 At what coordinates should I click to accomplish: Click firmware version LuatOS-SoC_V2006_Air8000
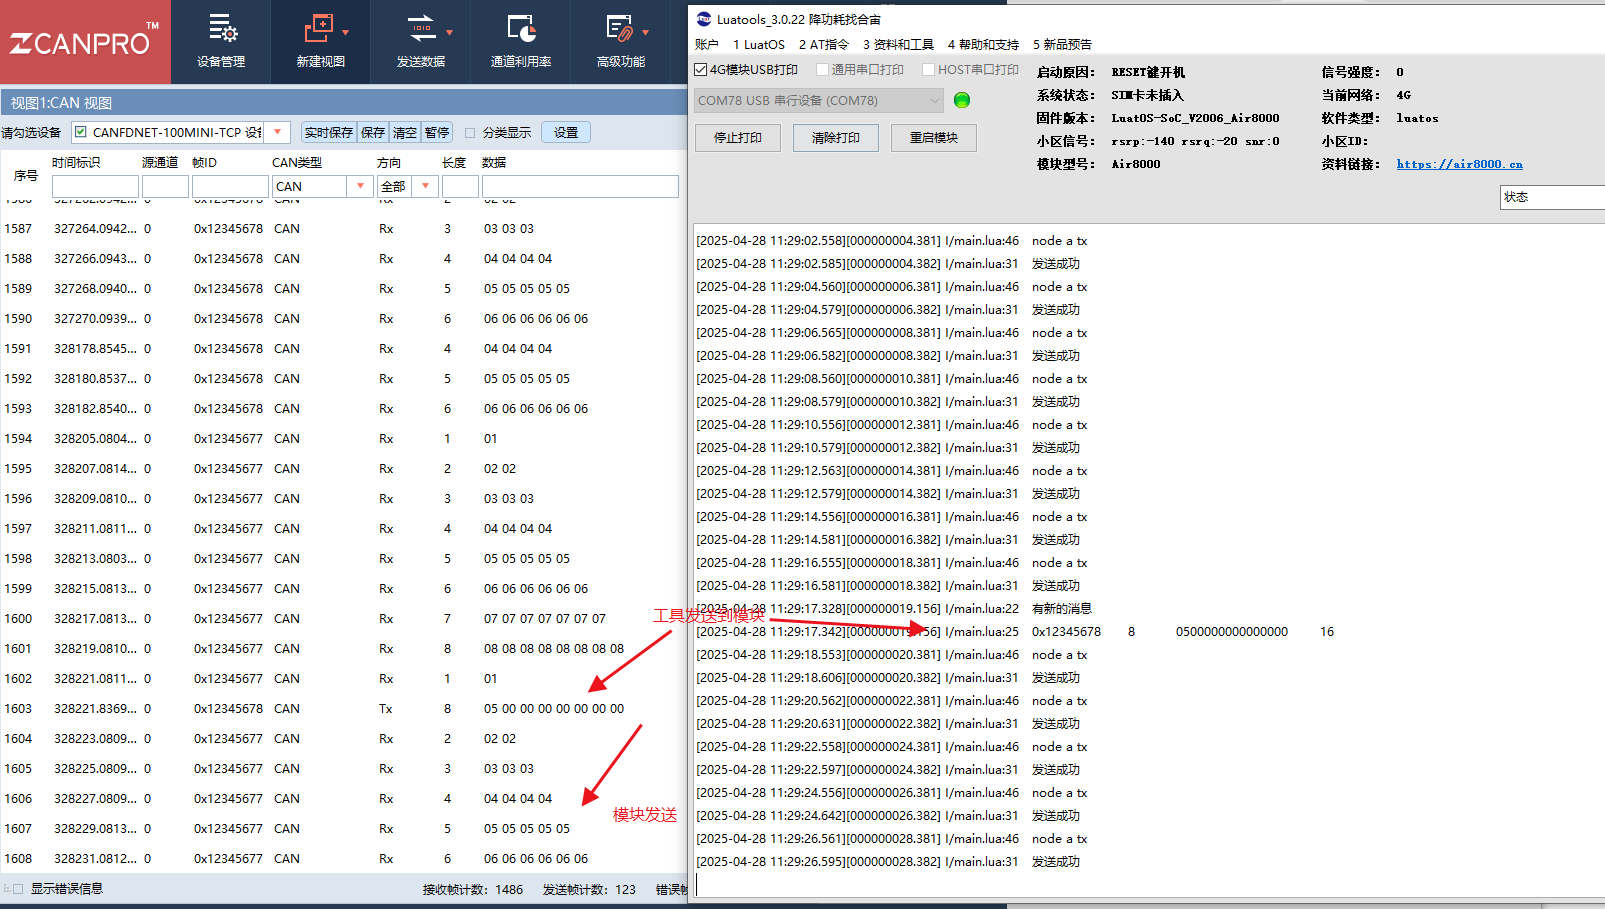[1195, 118]
